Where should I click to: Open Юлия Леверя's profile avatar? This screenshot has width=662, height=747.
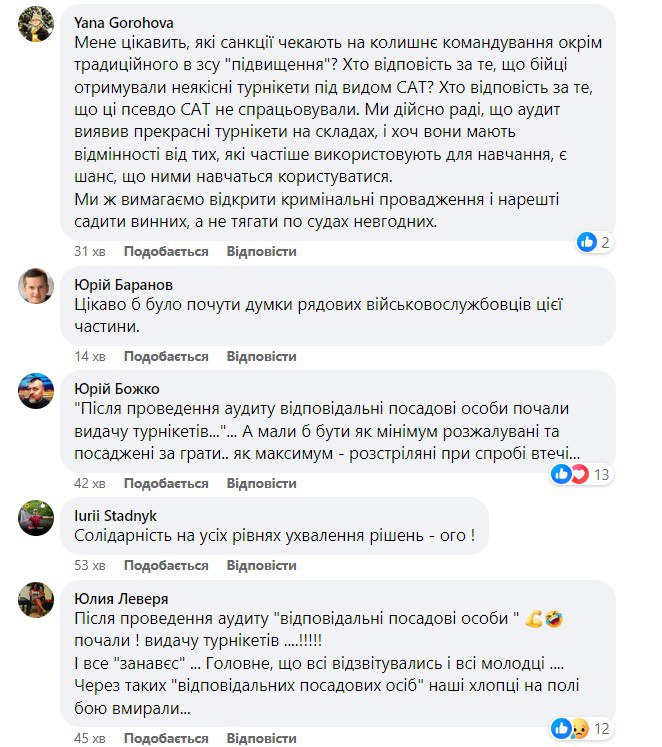[36, 599]
